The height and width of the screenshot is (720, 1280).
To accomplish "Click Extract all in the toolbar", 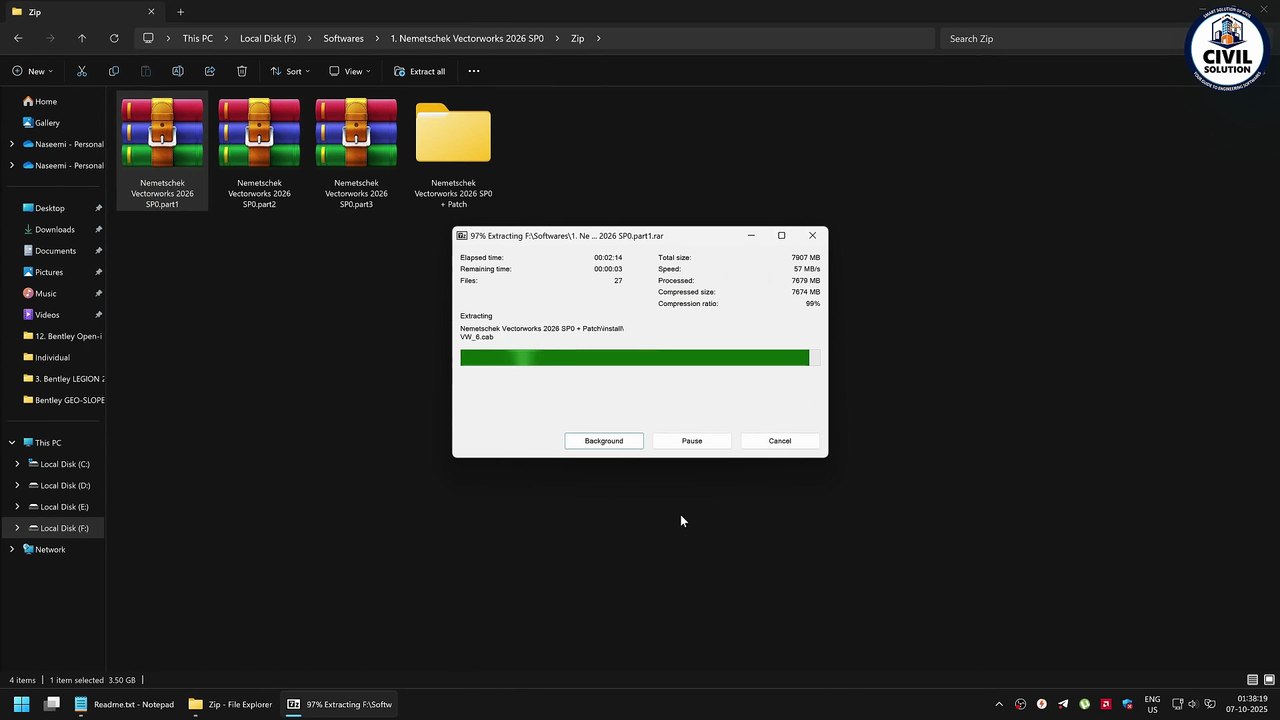I will coord(420,71).
